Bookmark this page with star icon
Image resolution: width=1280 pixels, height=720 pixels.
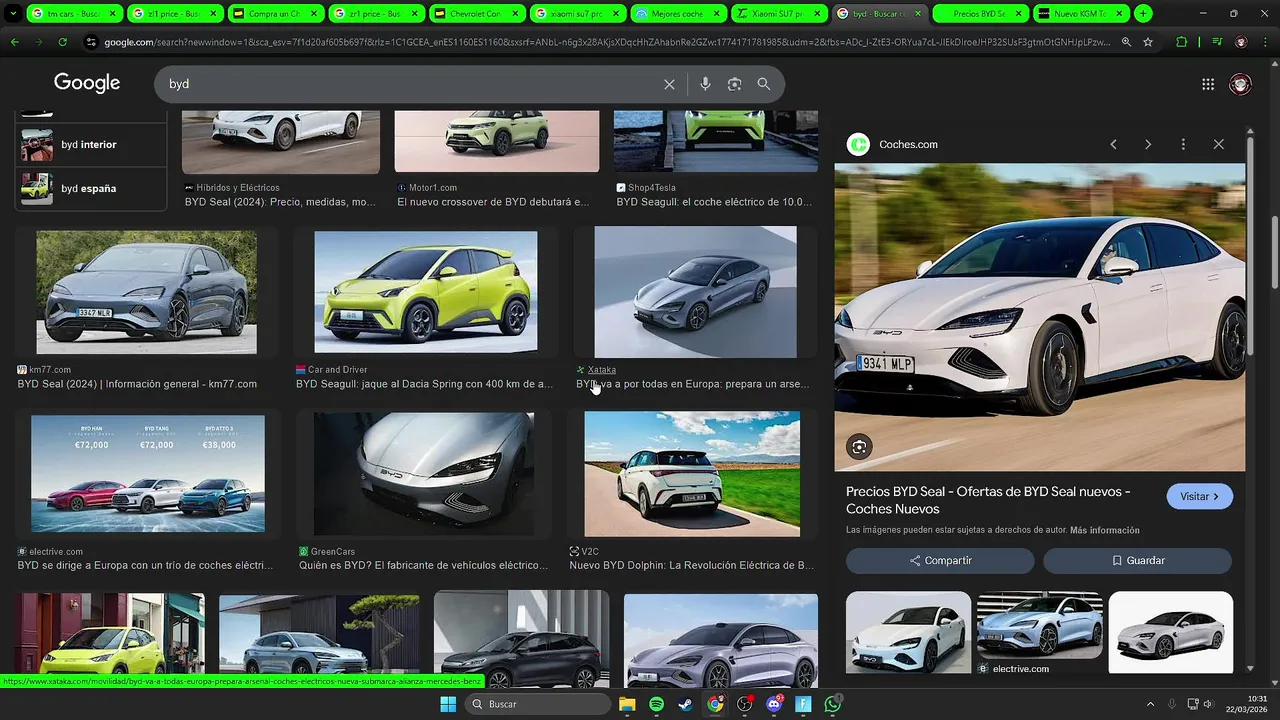[1148, 42]
